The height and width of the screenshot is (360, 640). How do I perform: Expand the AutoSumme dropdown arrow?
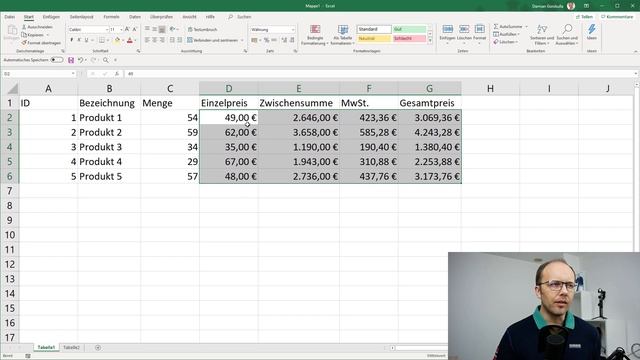click(526, 27)
